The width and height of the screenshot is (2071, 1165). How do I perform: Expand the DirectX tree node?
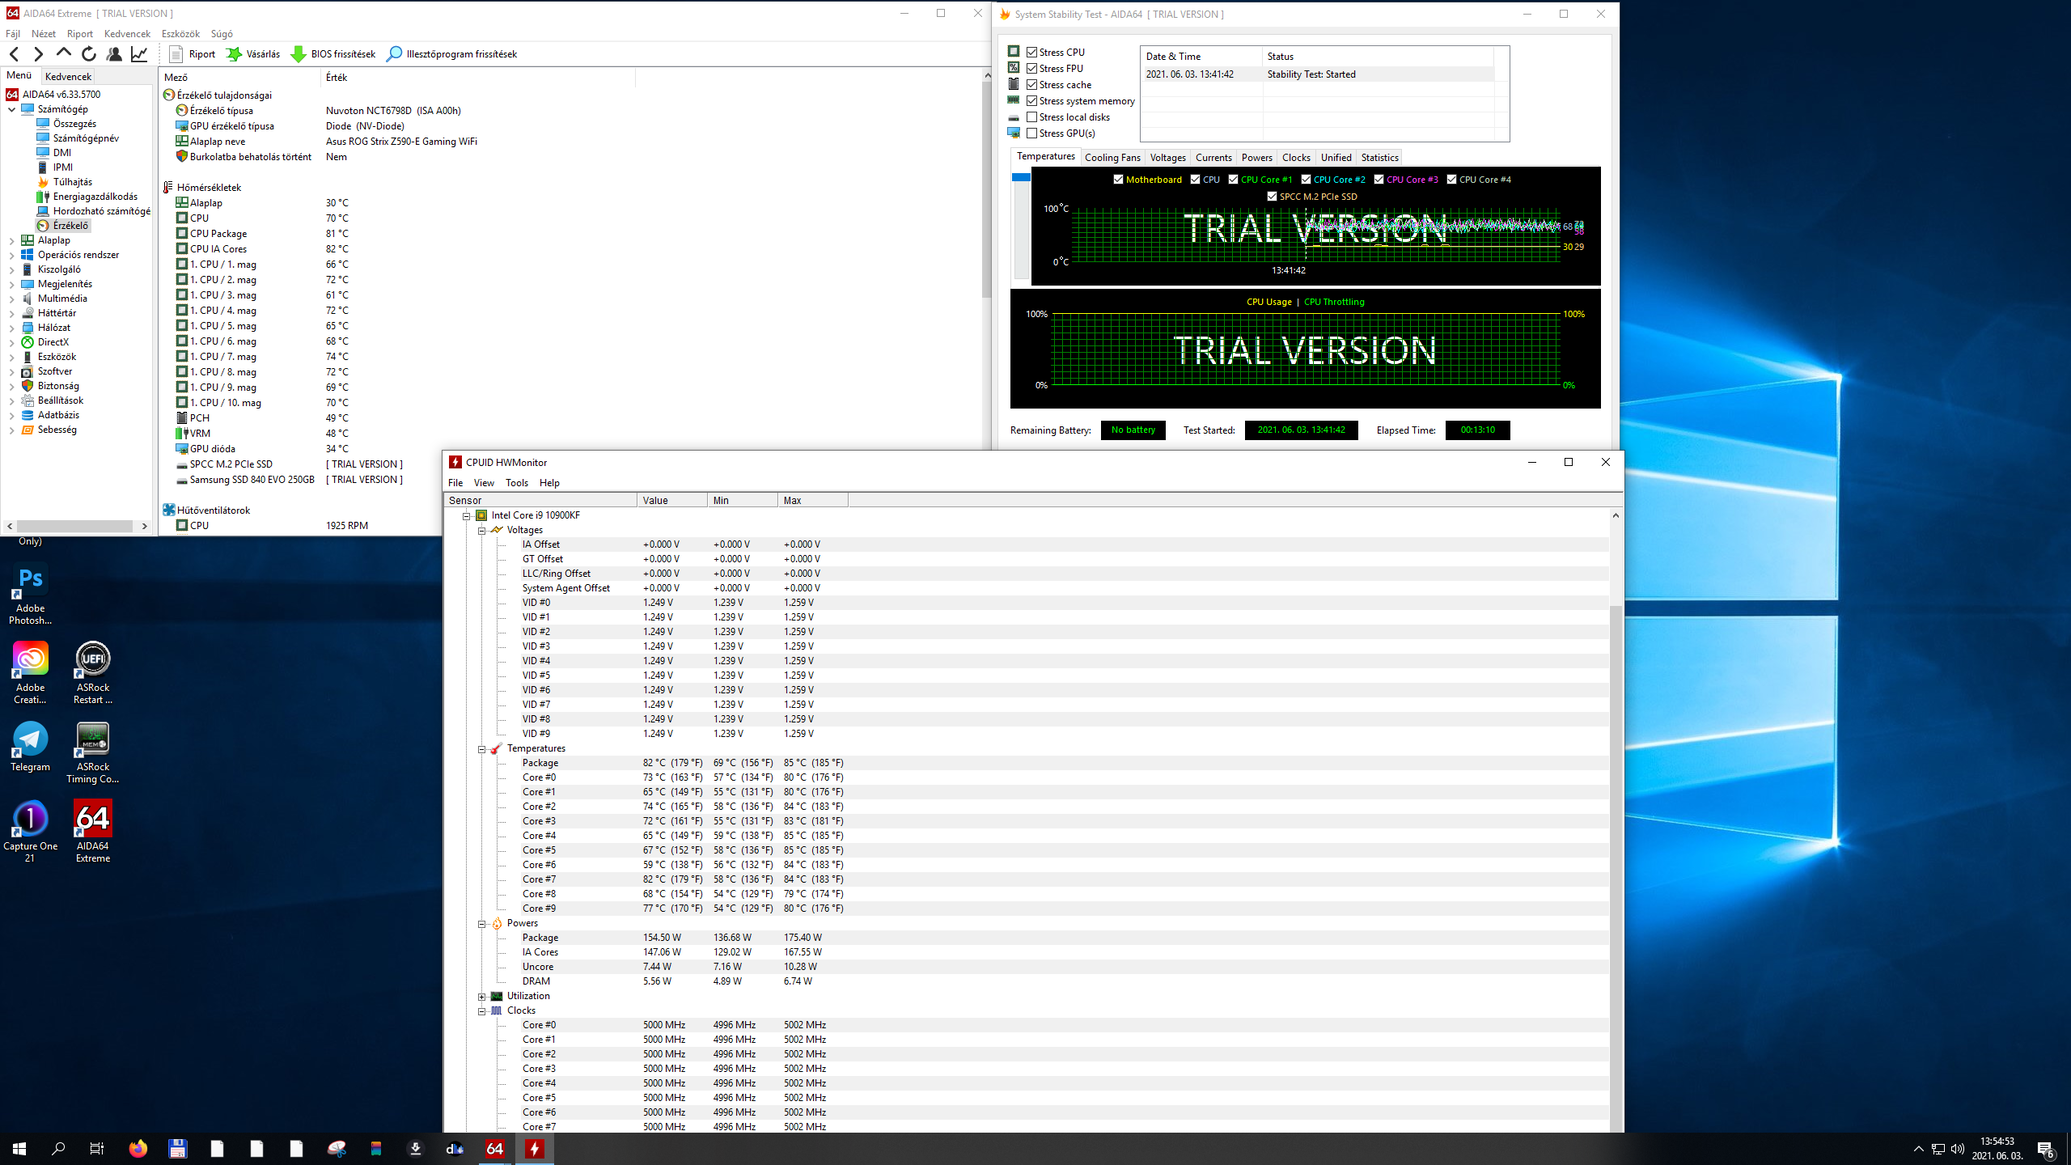[x=12, y=342]
